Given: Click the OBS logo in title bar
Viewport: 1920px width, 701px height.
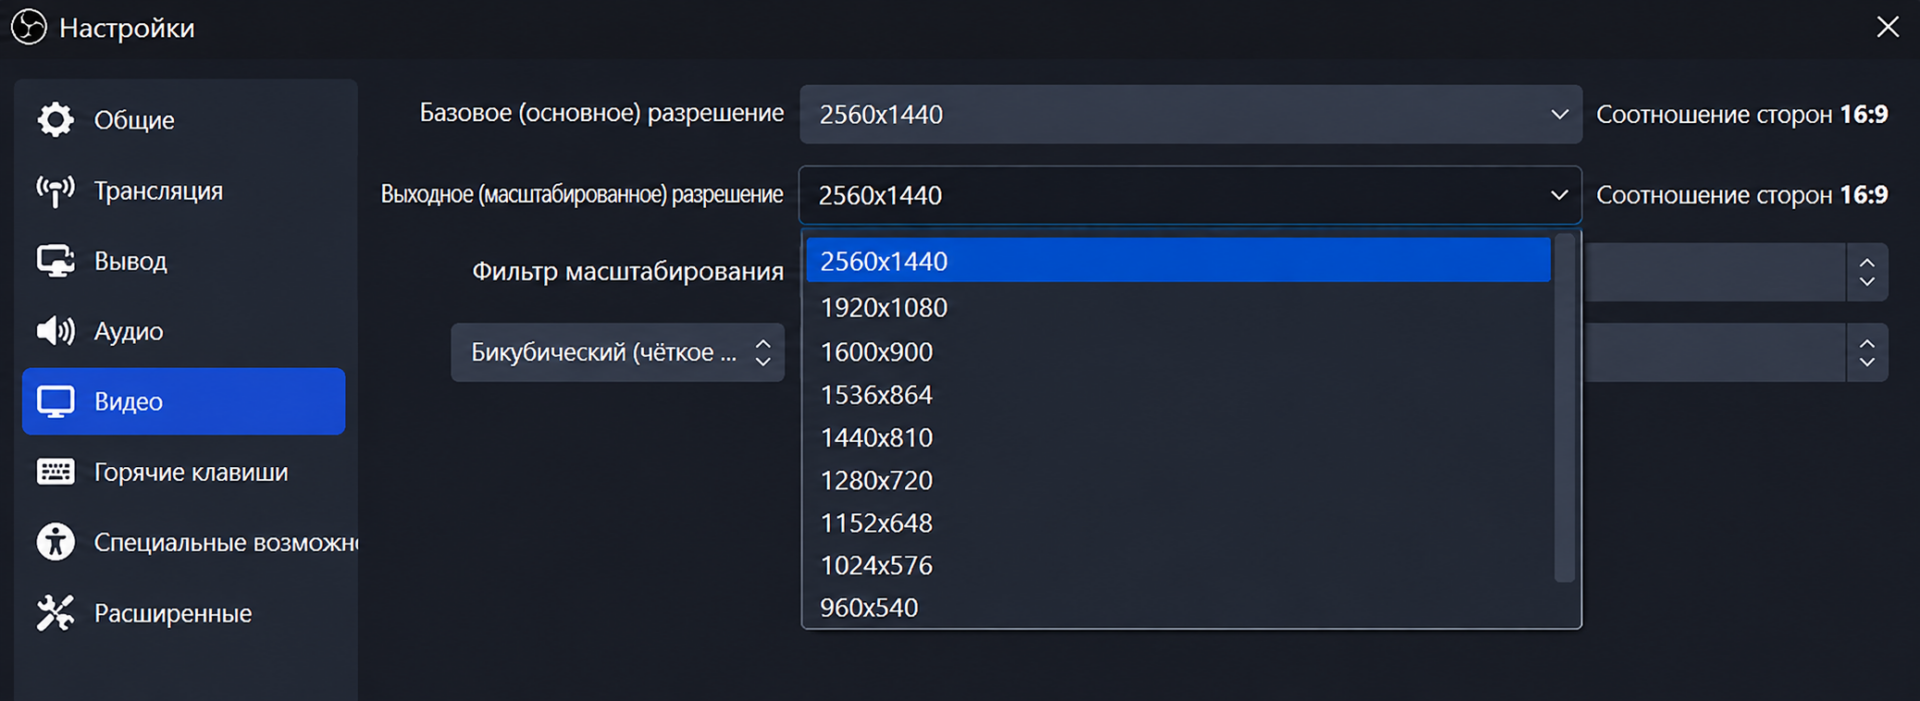Looking at the screenshot, I should pos(29,27).
